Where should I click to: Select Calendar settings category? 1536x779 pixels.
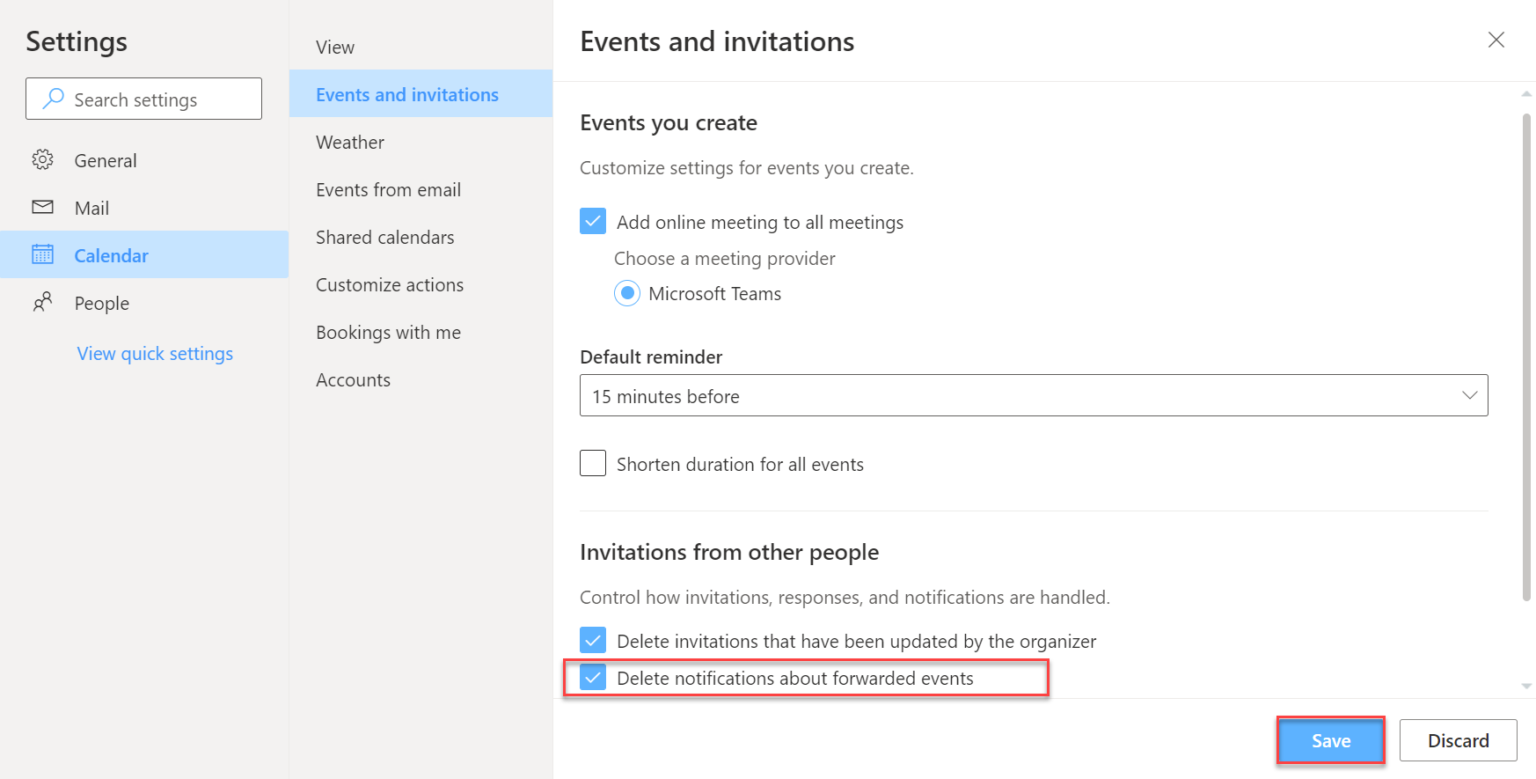[144, 255]
